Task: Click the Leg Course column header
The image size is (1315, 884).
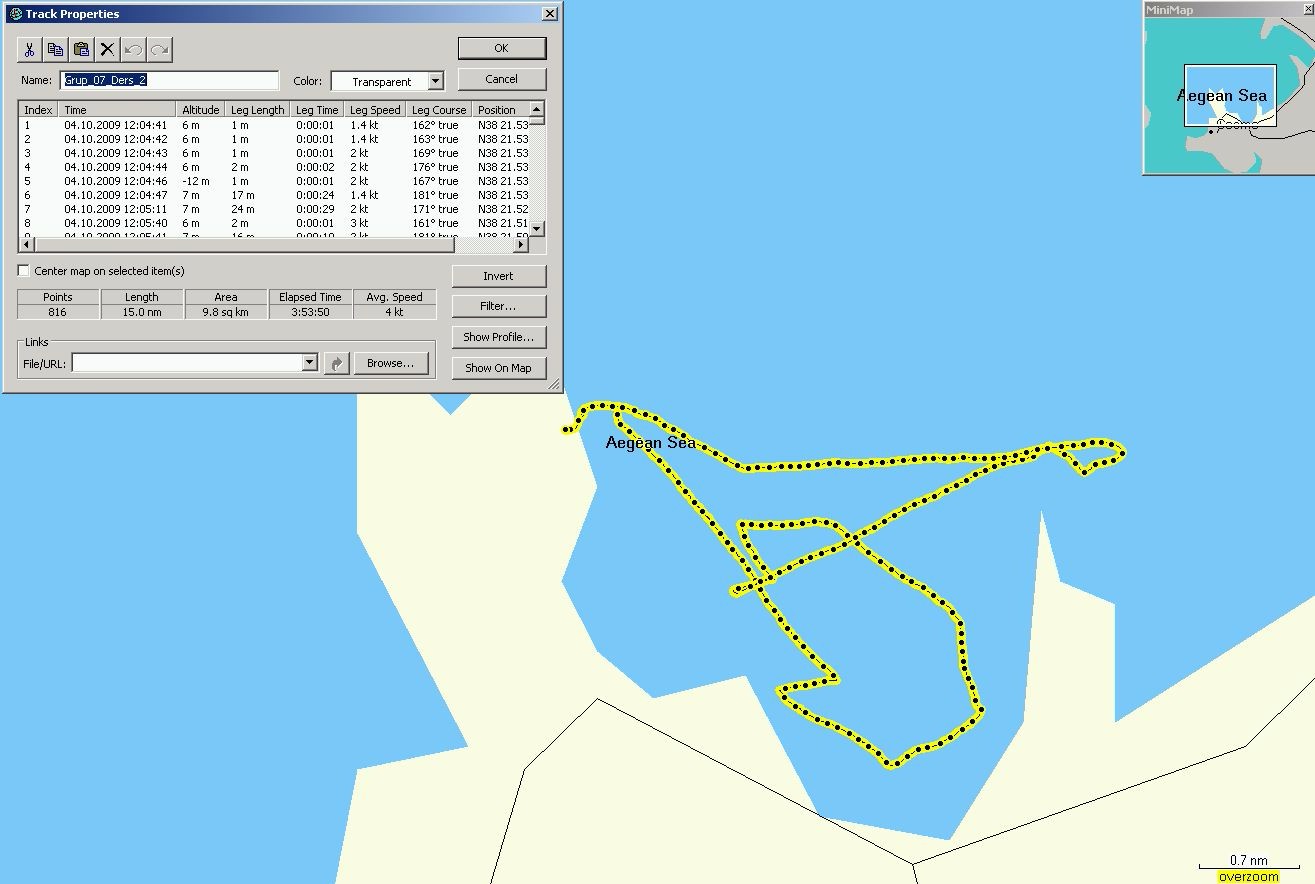Action: pos(439,110)
